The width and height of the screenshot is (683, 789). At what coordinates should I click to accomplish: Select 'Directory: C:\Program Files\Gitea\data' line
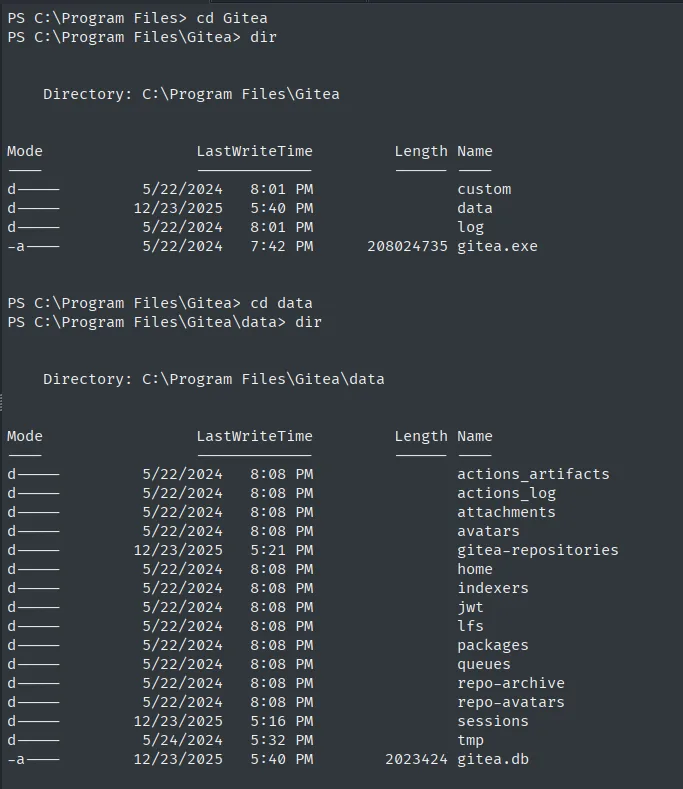click(x=213, y=379)
